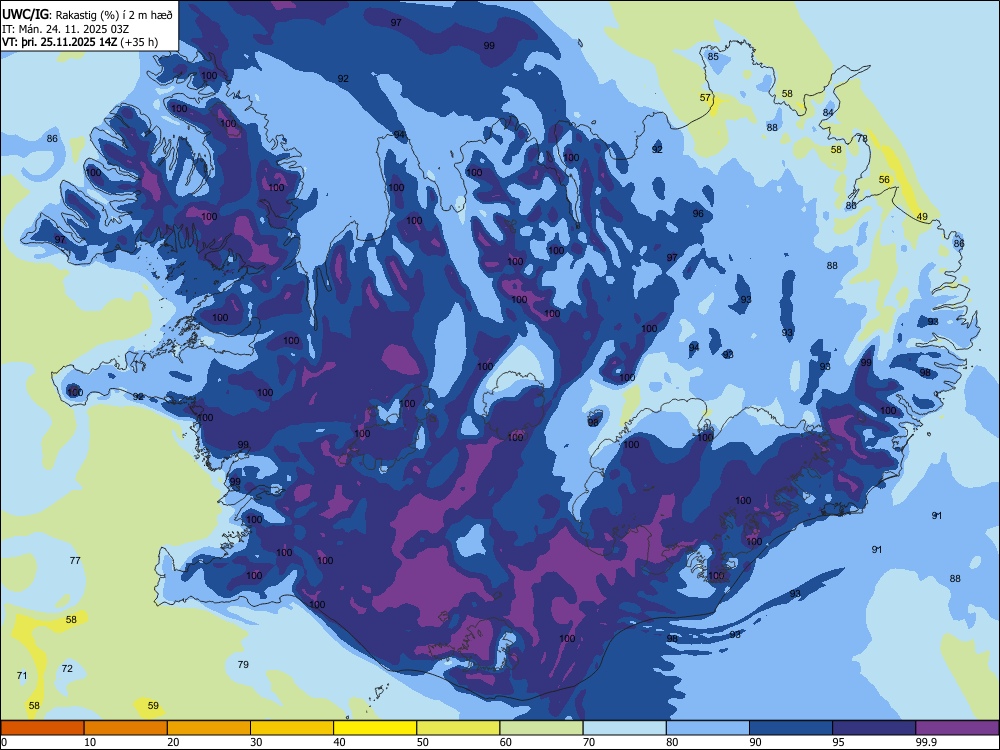Click the medium blue 90–95 legend swatch
The width and height of the screenshot is (1000, 750).
tap(791, 728)
